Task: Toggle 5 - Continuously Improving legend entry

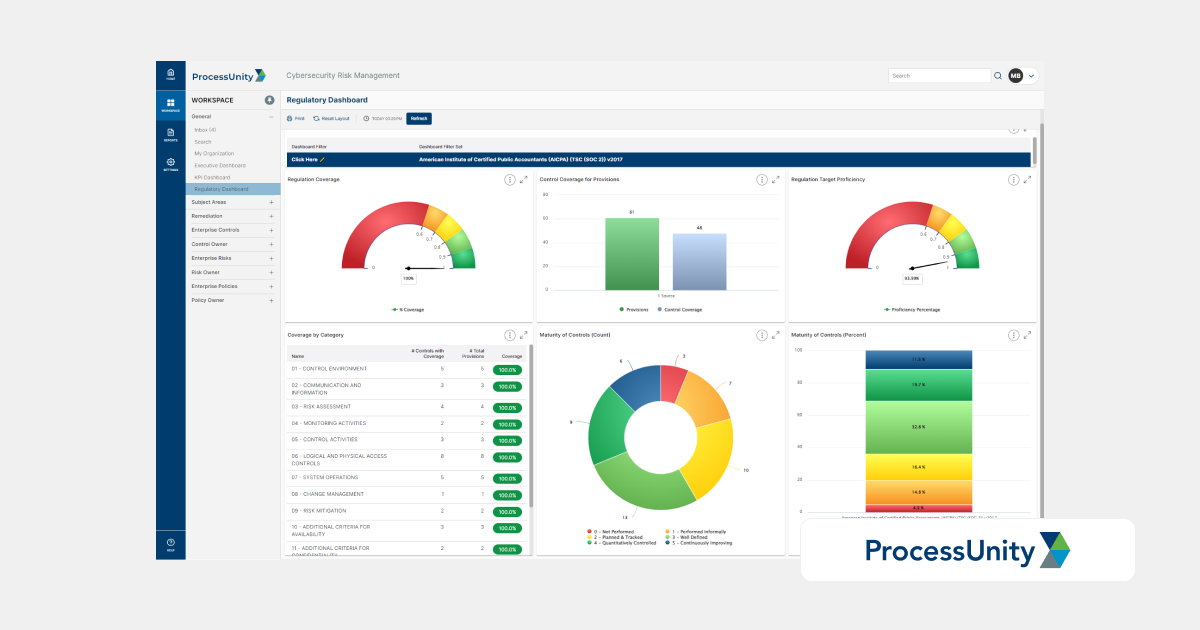Action: 698,543
